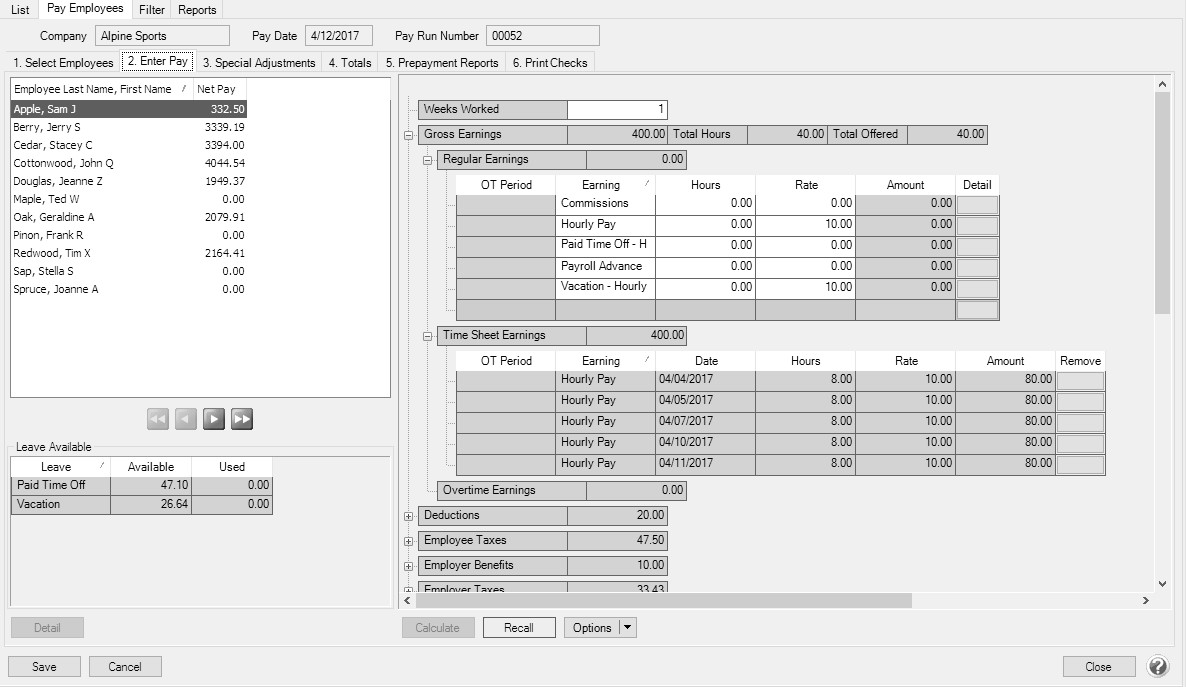Click Remove button for 04/04/2017 time sheet entry
The width and height of the screenshot is (1186, 687).
click(x=1080, y=380)
